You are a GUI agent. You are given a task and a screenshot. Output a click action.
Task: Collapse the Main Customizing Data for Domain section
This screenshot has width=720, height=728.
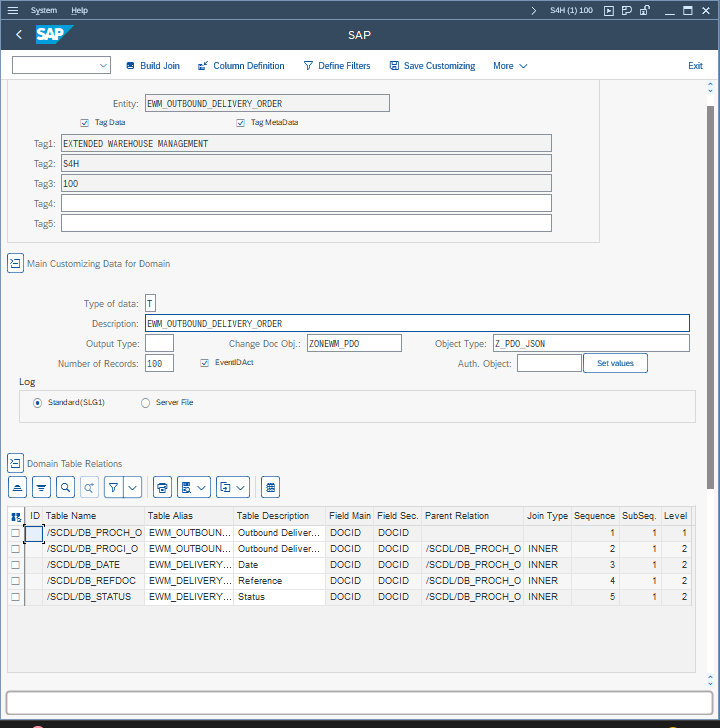(x=15, y=264)
